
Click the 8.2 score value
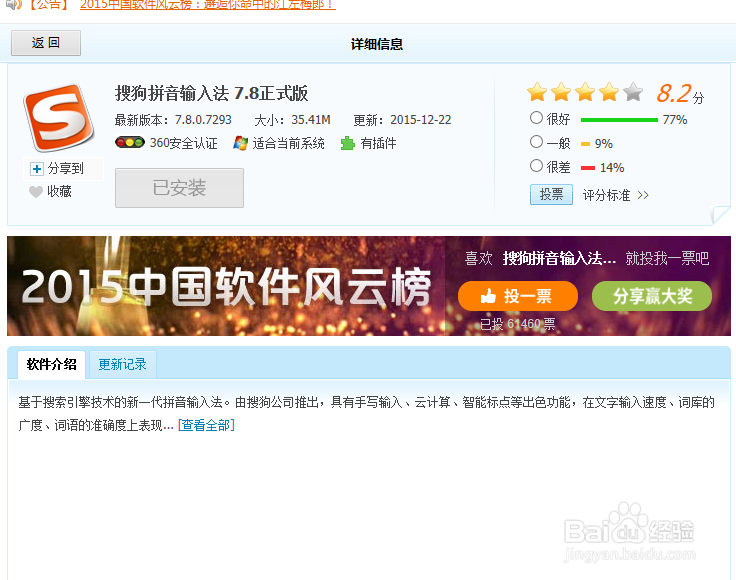coord(674,93)
